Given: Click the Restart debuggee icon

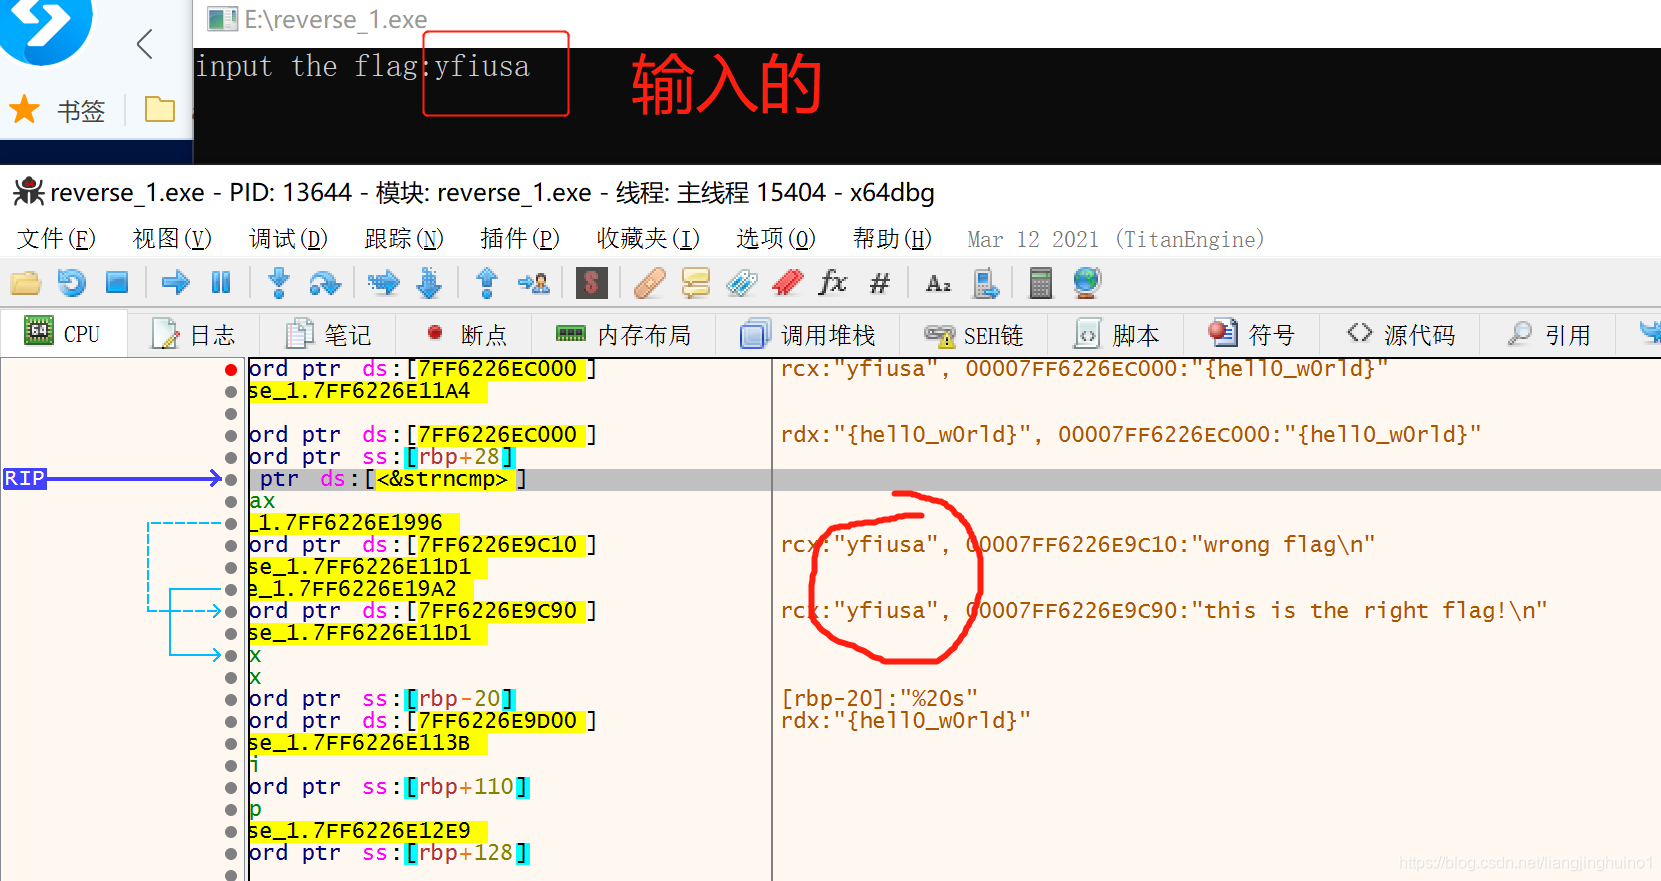Looking at the screenshot, I should (x=71, y=283).
